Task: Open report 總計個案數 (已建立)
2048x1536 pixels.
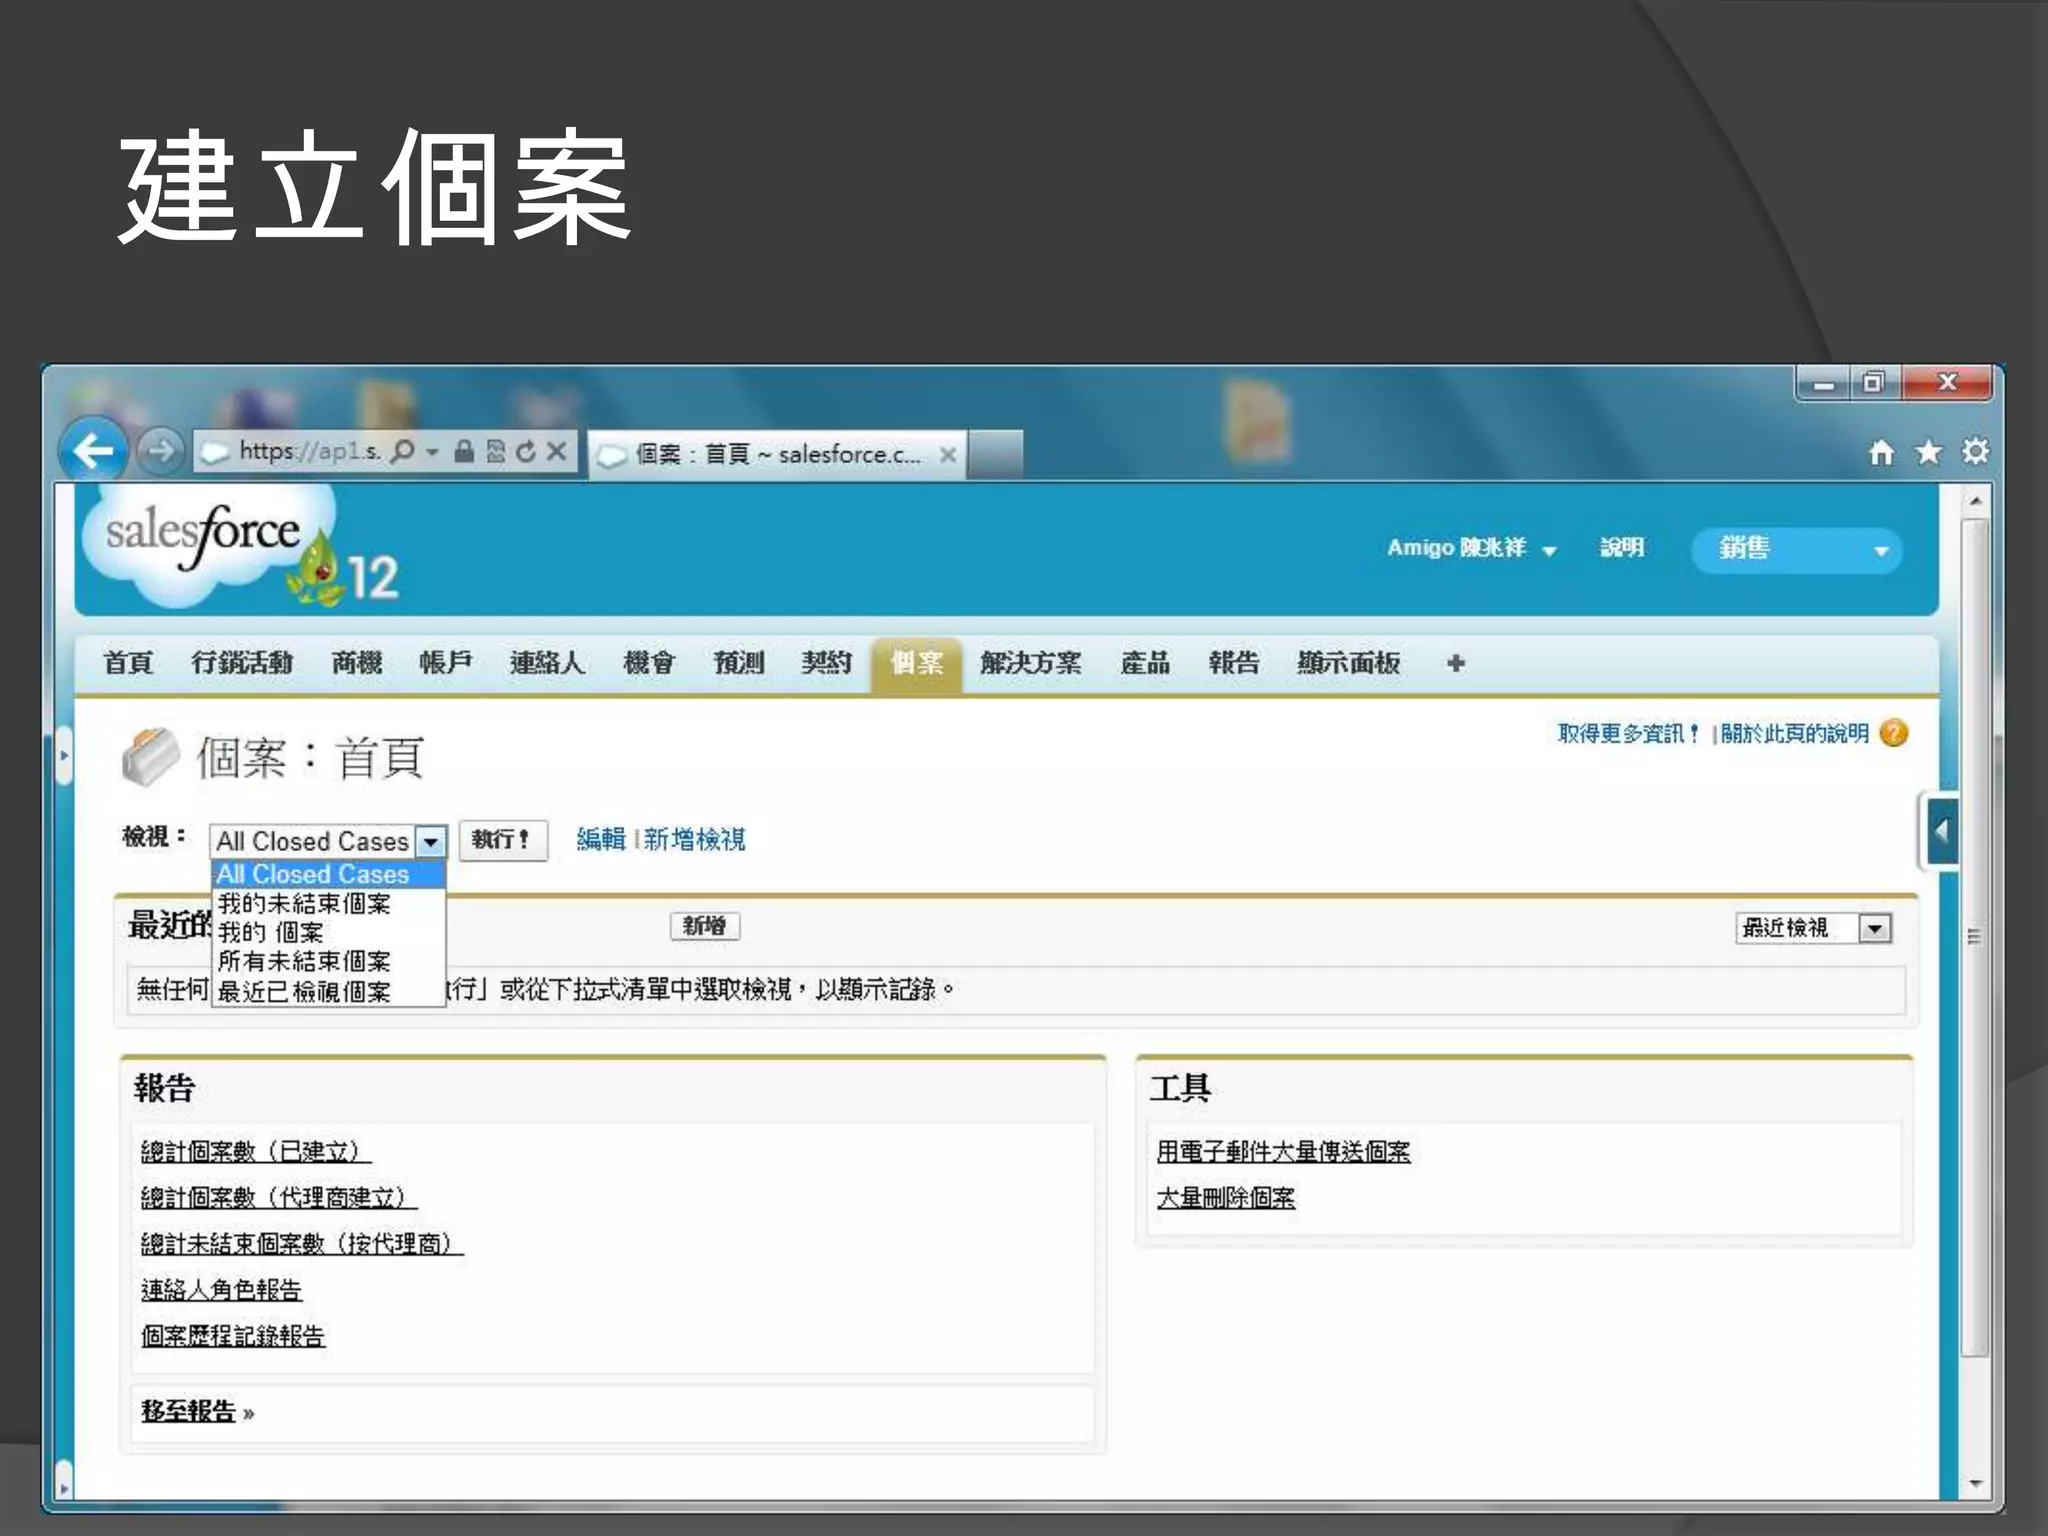Action: 255,1152
